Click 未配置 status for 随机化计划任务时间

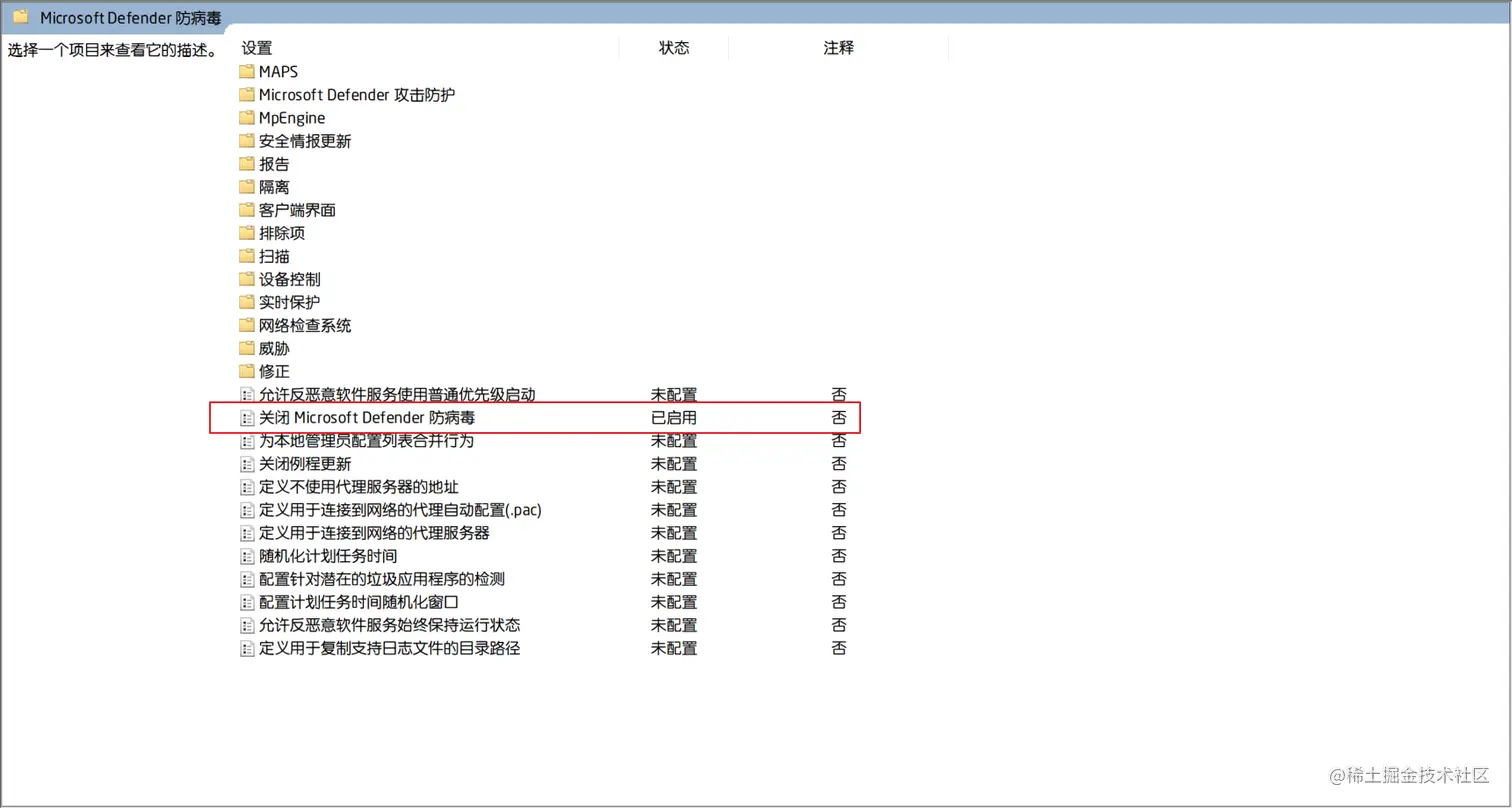point(674,556)
